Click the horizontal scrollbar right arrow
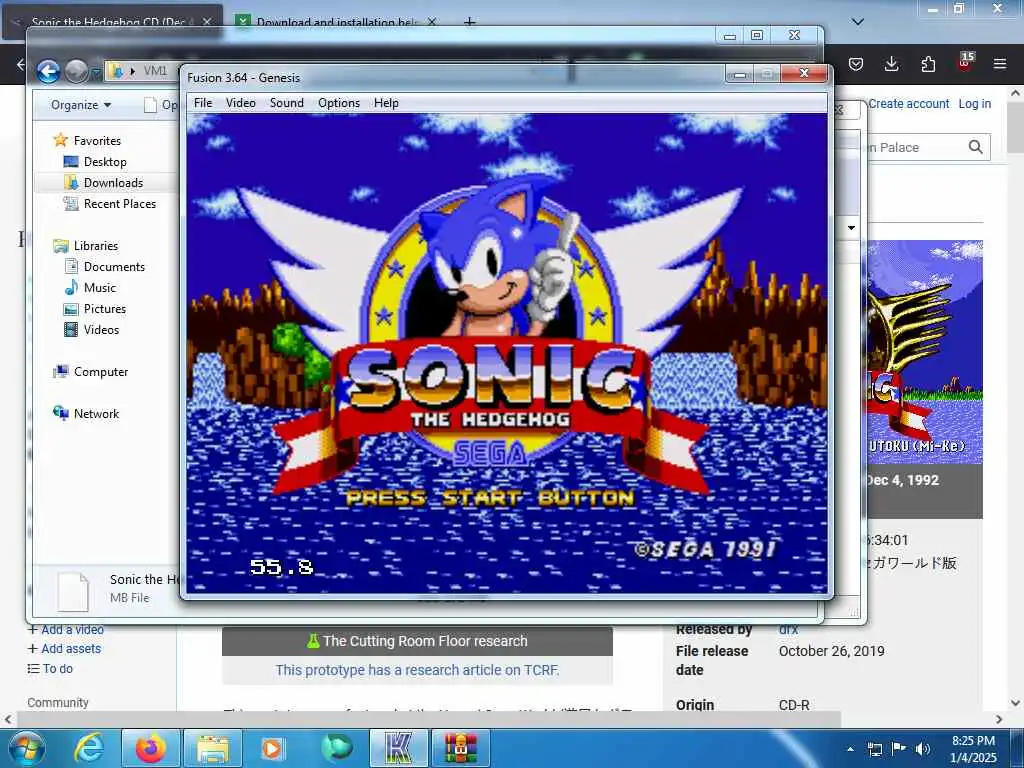1024x768 pixels. pos(999,719)
